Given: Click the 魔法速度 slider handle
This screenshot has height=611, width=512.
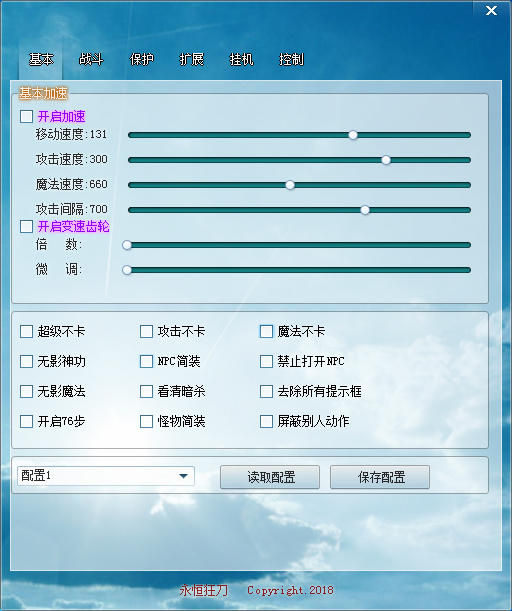Looking at the screenshot, I should pos(290,185).
